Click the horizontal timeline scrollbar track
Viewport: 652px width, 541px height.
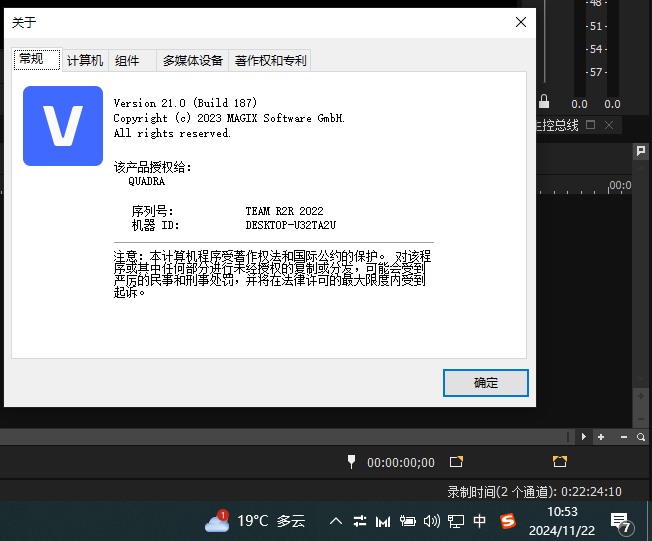click(x=283, y=437)
